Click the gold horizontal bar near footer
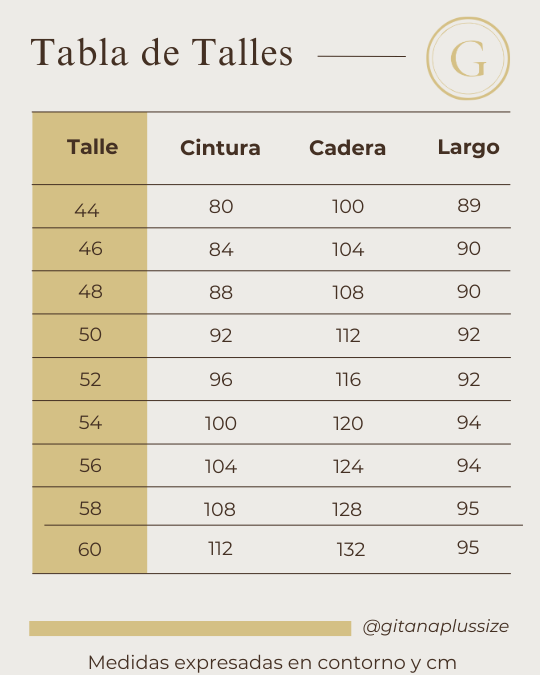Viewport: 540px width, 675px height. [190, 629]
